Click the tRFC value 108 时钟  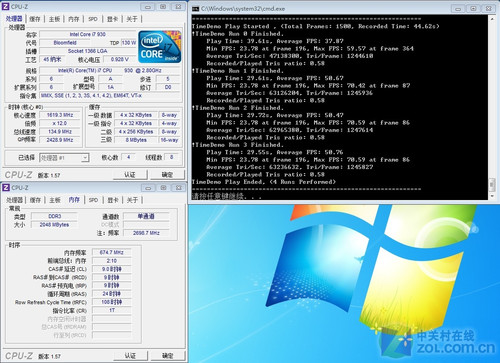(x=112, y=302)
